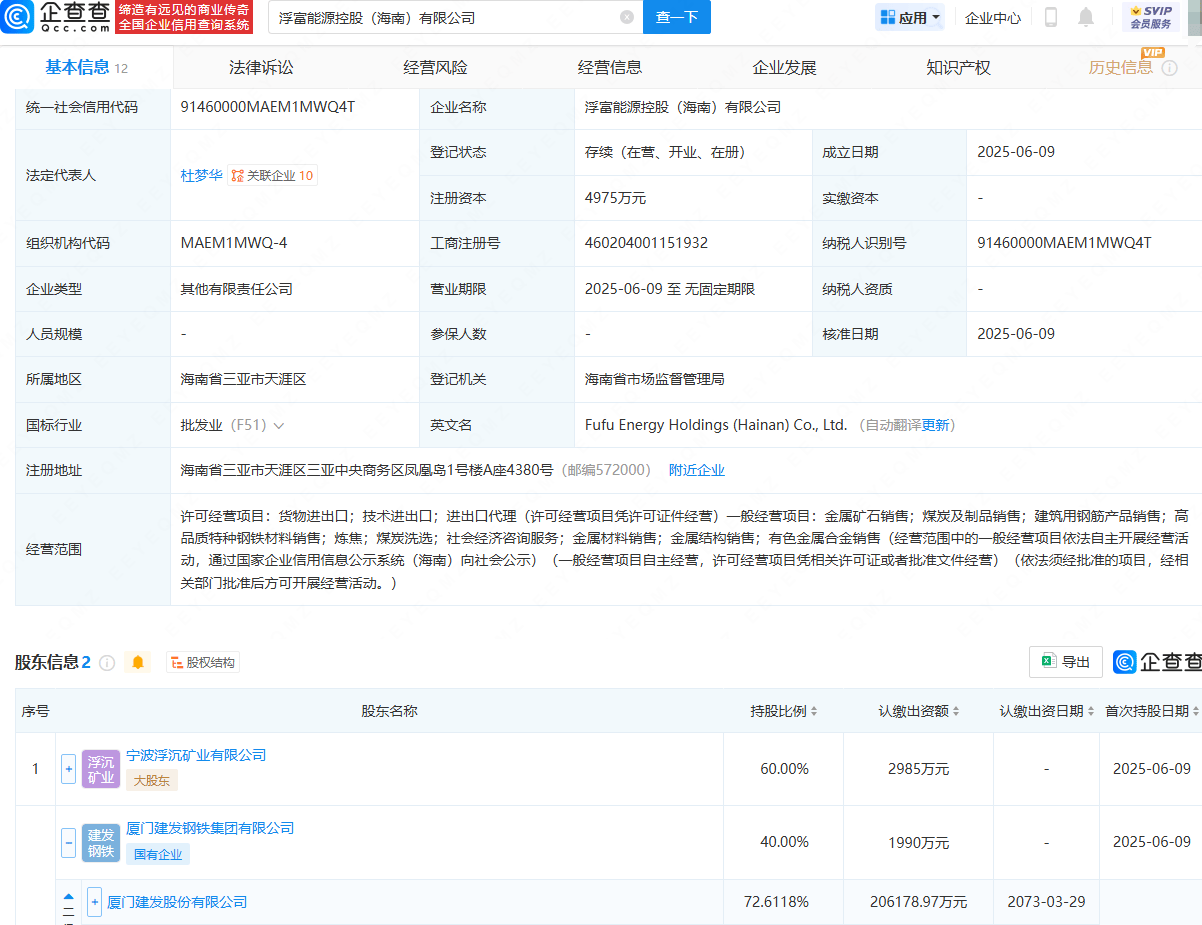
Task: Click 宁波浮沉矿业 company logo tile
Action: pos(101,769)
